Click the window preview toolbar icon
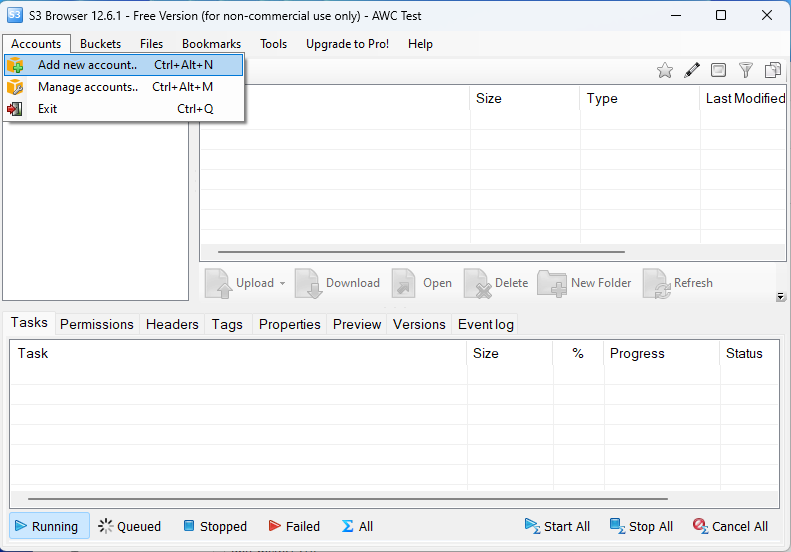This screenshot has width=791, height=552. pos(718,70)
